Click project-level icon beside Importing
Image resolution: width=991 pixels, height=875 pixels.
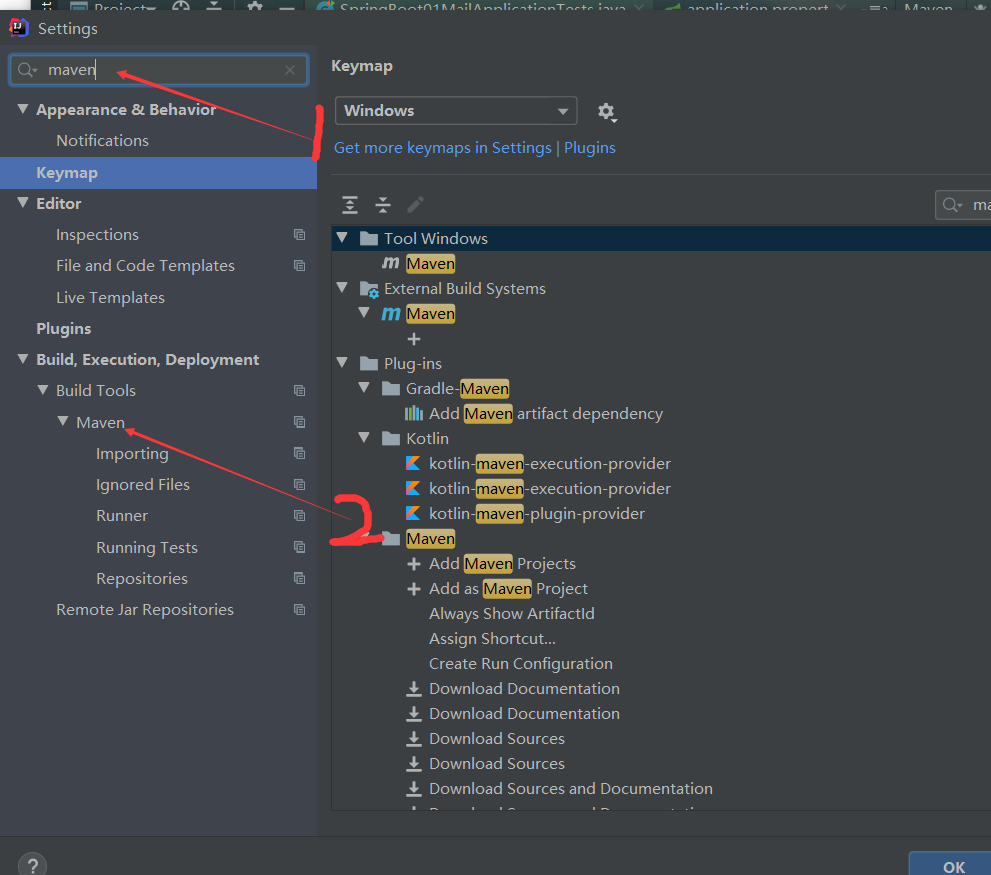[300, 453]
